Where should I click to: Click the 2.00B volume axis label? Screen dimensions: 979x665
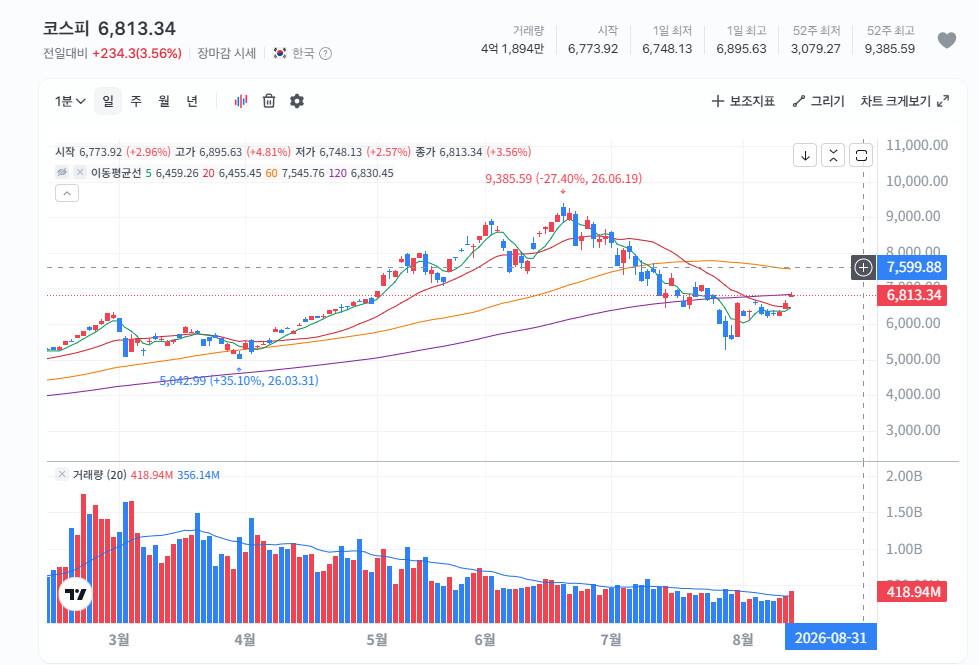[903, 476]
